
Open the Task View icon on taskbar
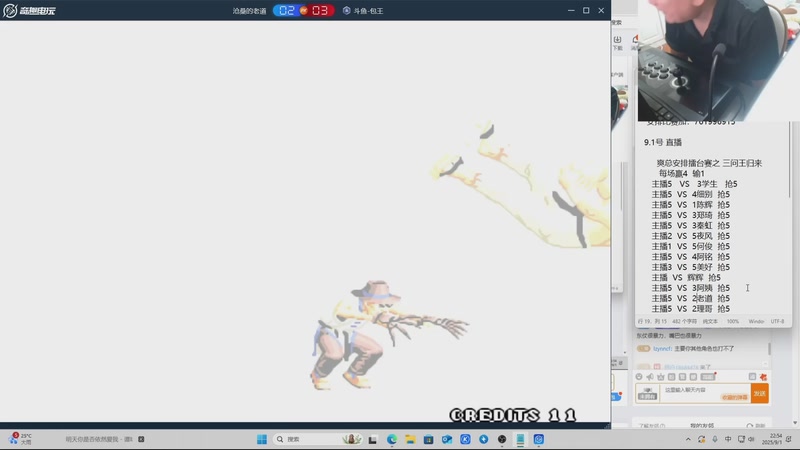click(373, 439)
